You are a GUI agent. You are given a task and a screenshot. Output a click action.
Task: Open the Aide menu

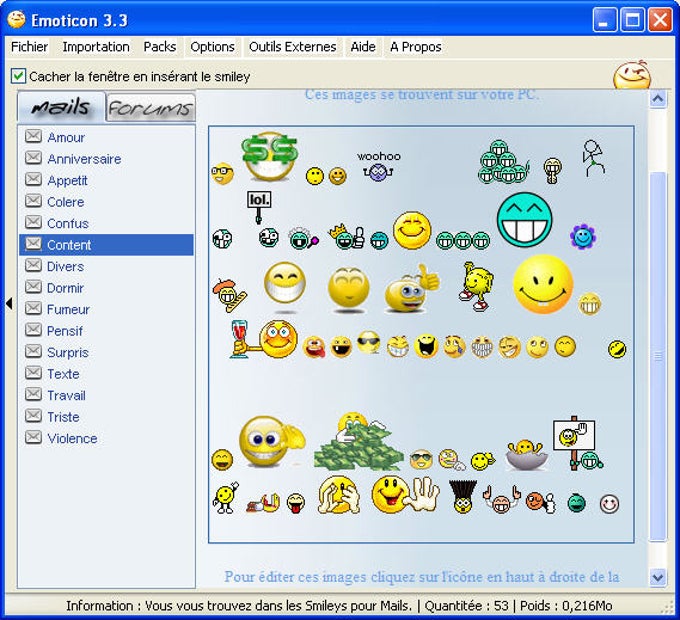coord(363,47)
